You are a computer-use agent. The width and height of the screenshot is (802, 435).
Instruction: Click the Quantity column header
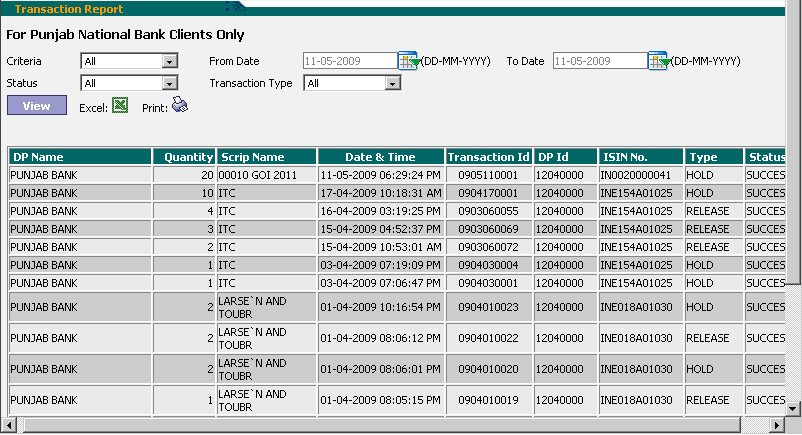coord(184,157)
